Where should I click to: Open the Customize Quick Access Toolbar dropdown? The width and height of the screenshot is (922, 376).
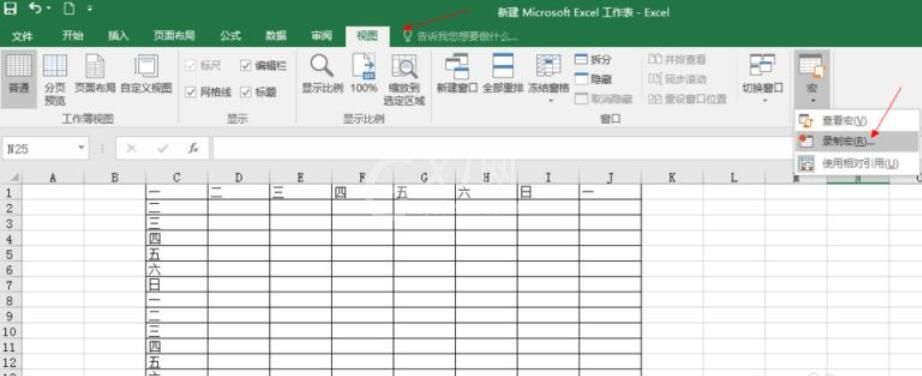click(x=89, y=9)
